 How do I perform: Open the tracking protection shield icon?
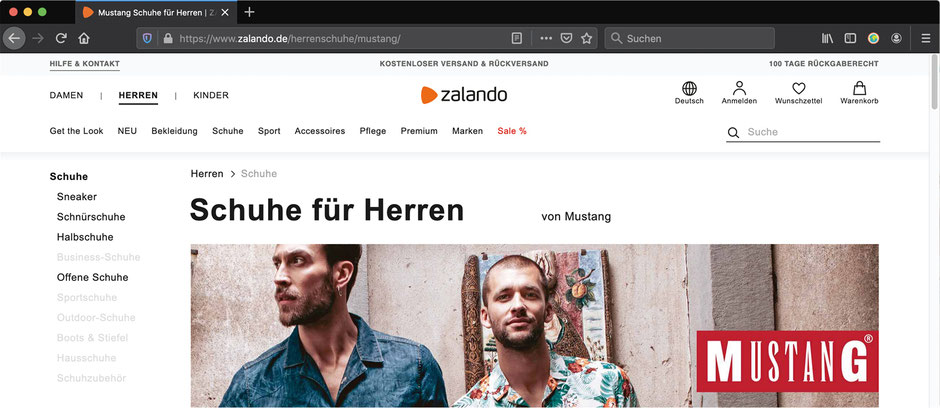point(147,38)
